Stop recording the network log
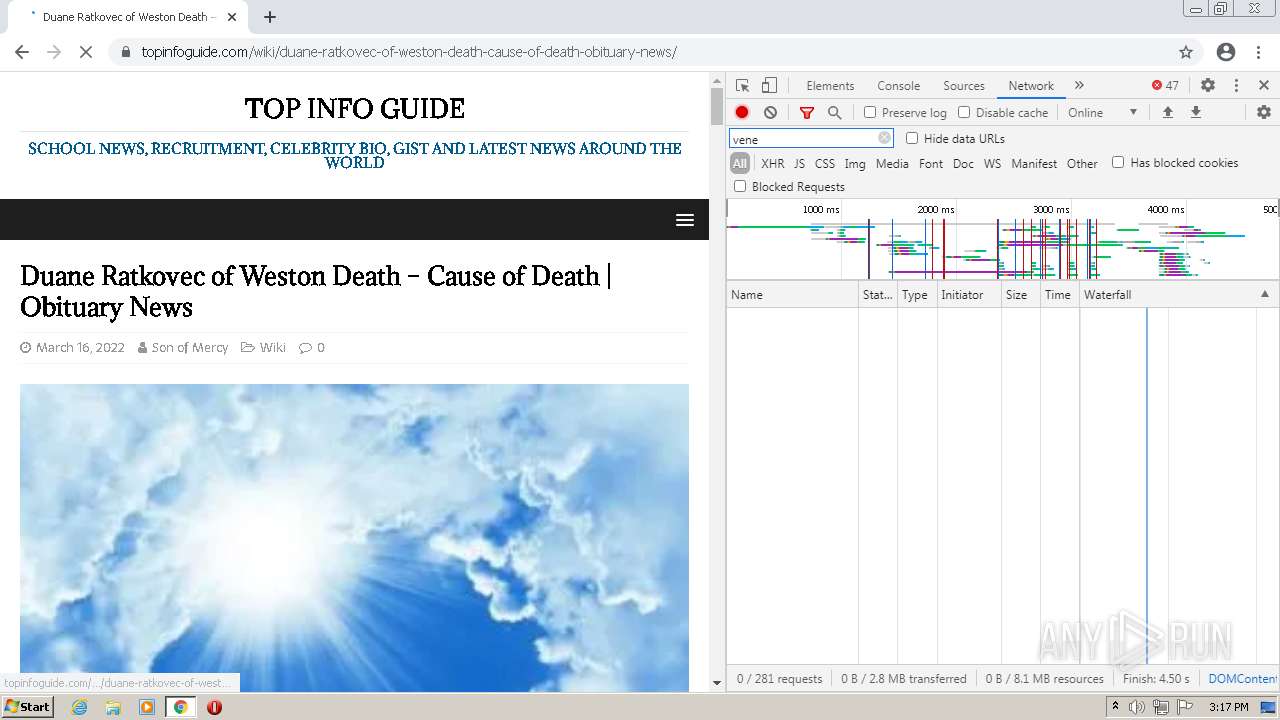The image size is (1280, 720). click(742, 113)
